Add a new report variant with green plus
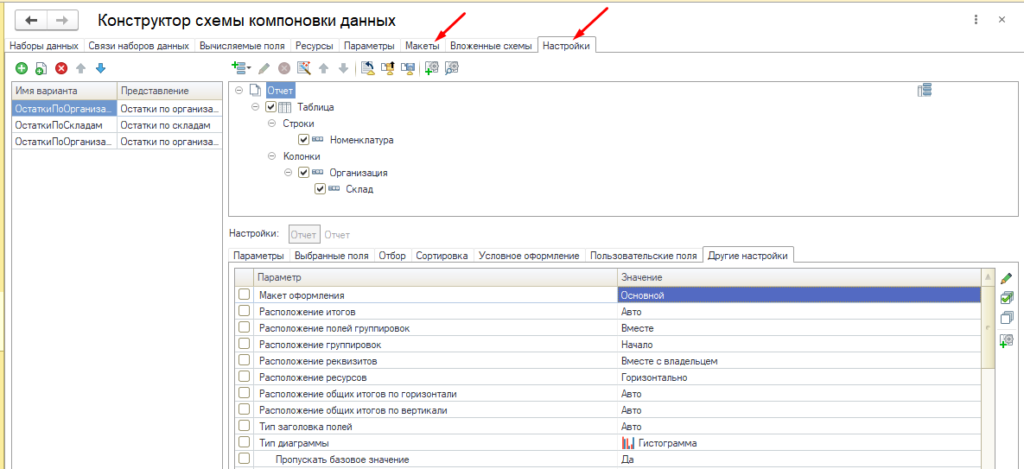The height and width of the screenshot is (469, 1024). (21, 68)
